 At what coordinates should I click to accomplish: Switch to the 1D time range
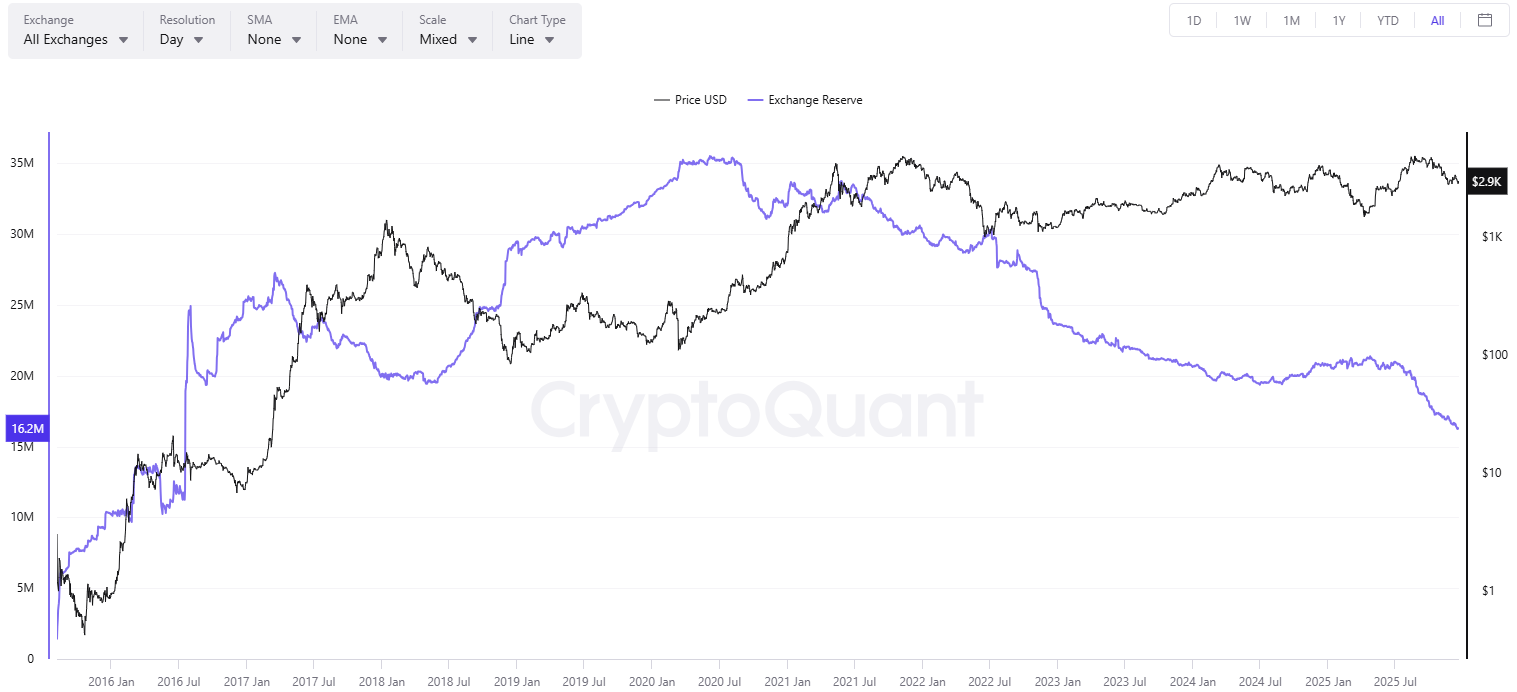pos(1193,19)
